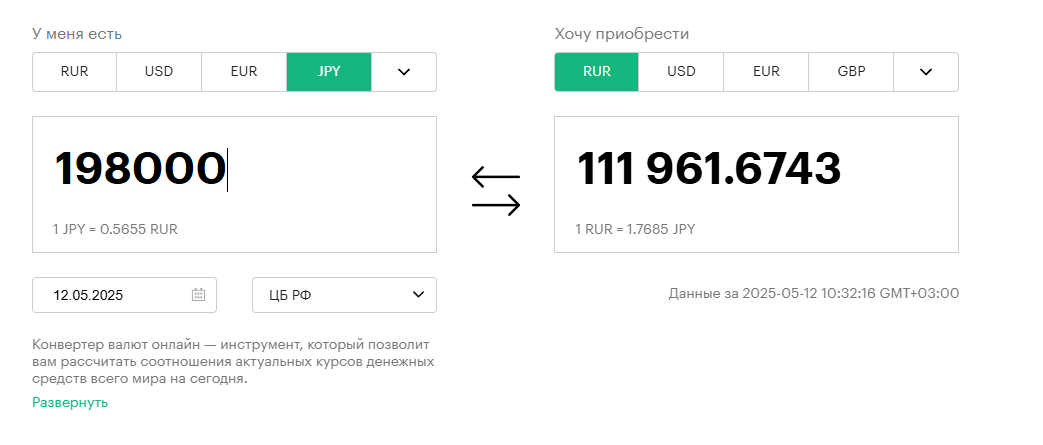
Task: Open the ЦБ РФ rate source dropdown
Action: point(345,295)
